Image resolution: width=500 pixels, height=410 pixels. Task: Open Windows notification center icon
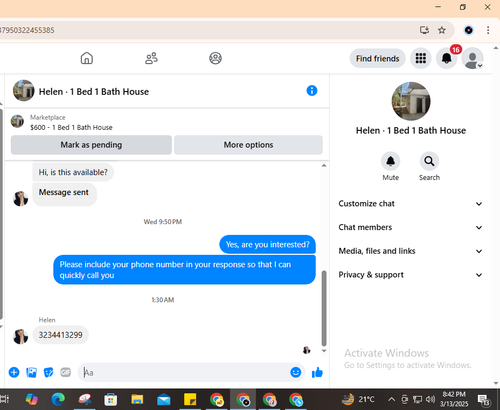[484, 399]
